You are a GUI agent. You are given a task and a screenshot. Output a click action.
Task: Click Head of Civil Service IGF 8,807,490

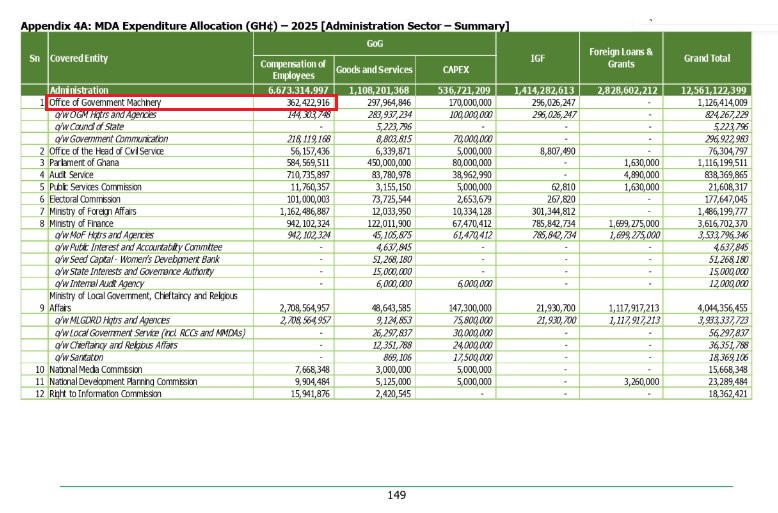[557, 151]
